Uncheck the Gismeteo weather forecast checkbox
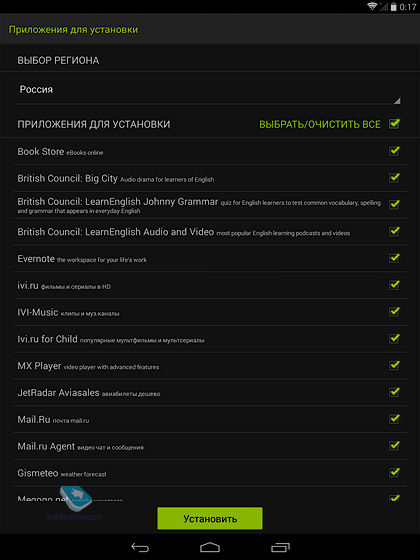Image resolution: width=420 pixels, height=560 pixels. tap(394, 472)
